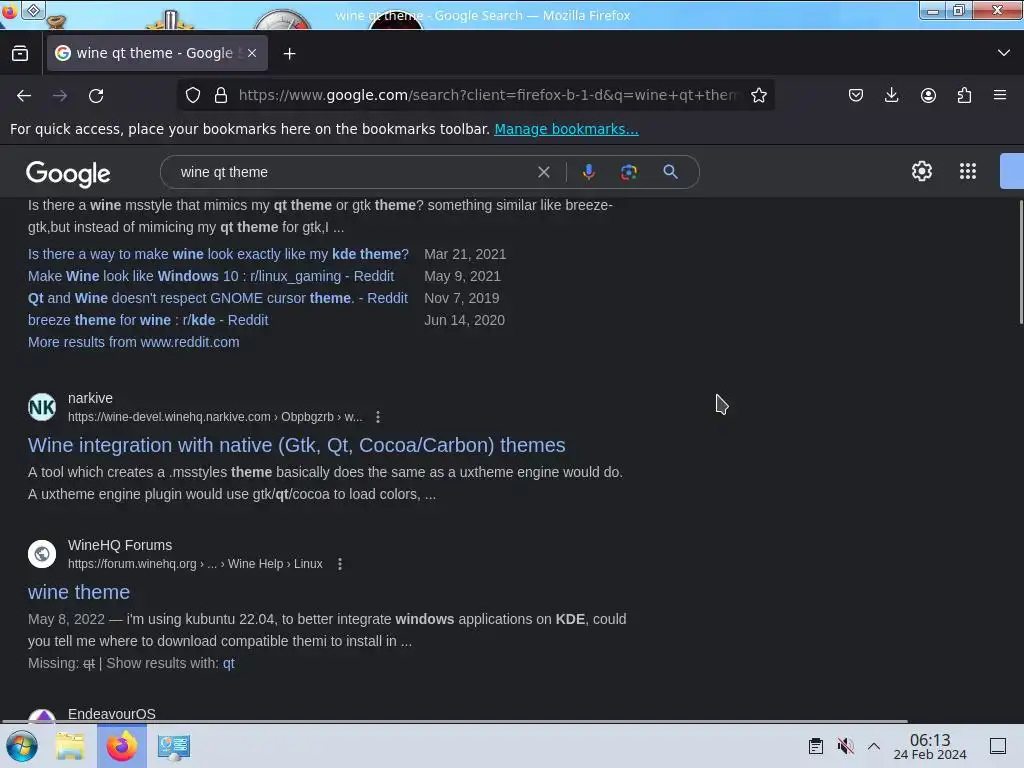Reload the current page
The height and width of the screenshot is (768, 1024).
coord(96,95)
